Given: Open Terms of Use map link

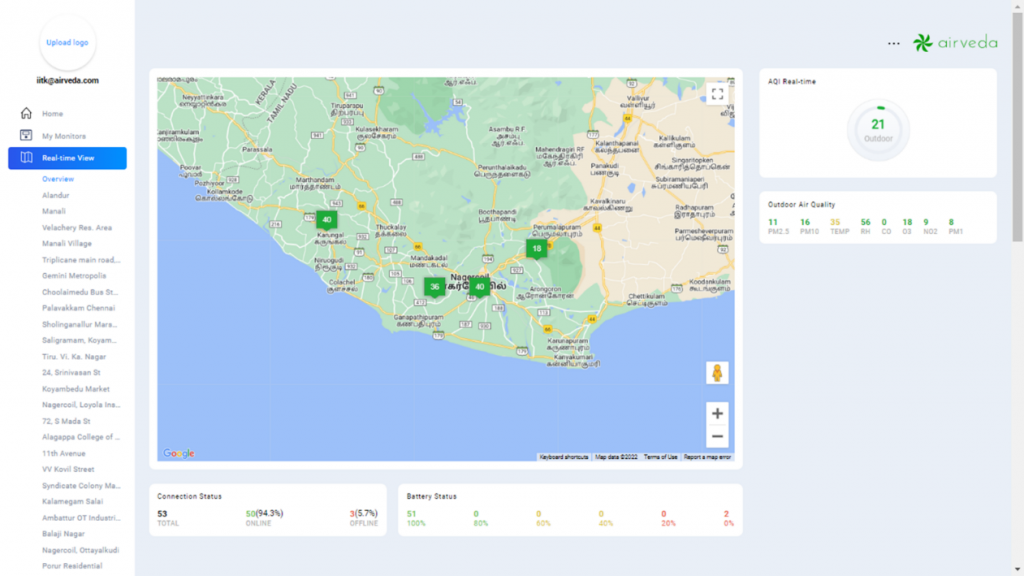Looking at the screenshot, I should coord(660,457).
